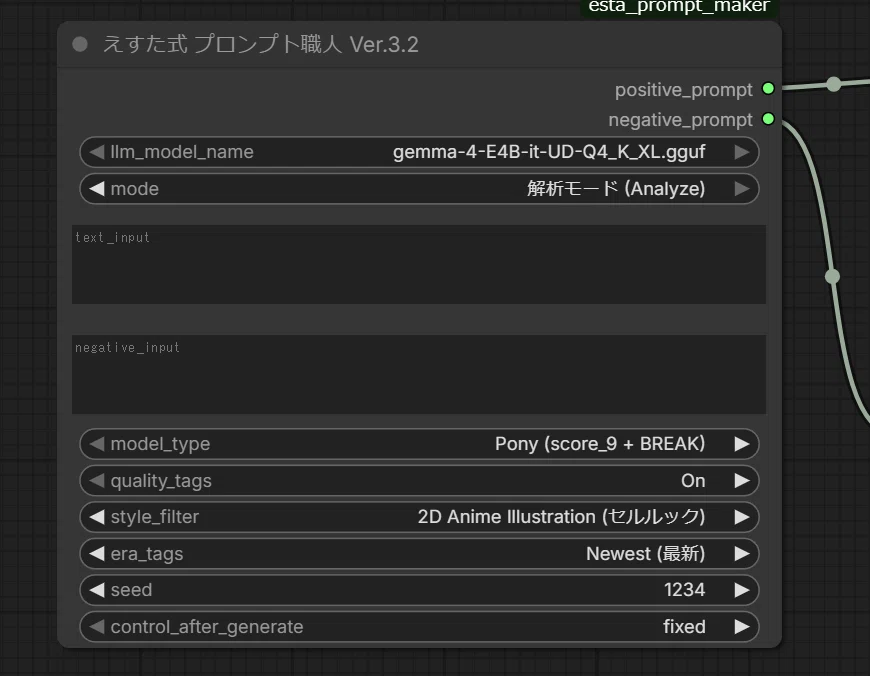Previous era_tags option left arrow

pyautogui.click(x=97, y=554)
